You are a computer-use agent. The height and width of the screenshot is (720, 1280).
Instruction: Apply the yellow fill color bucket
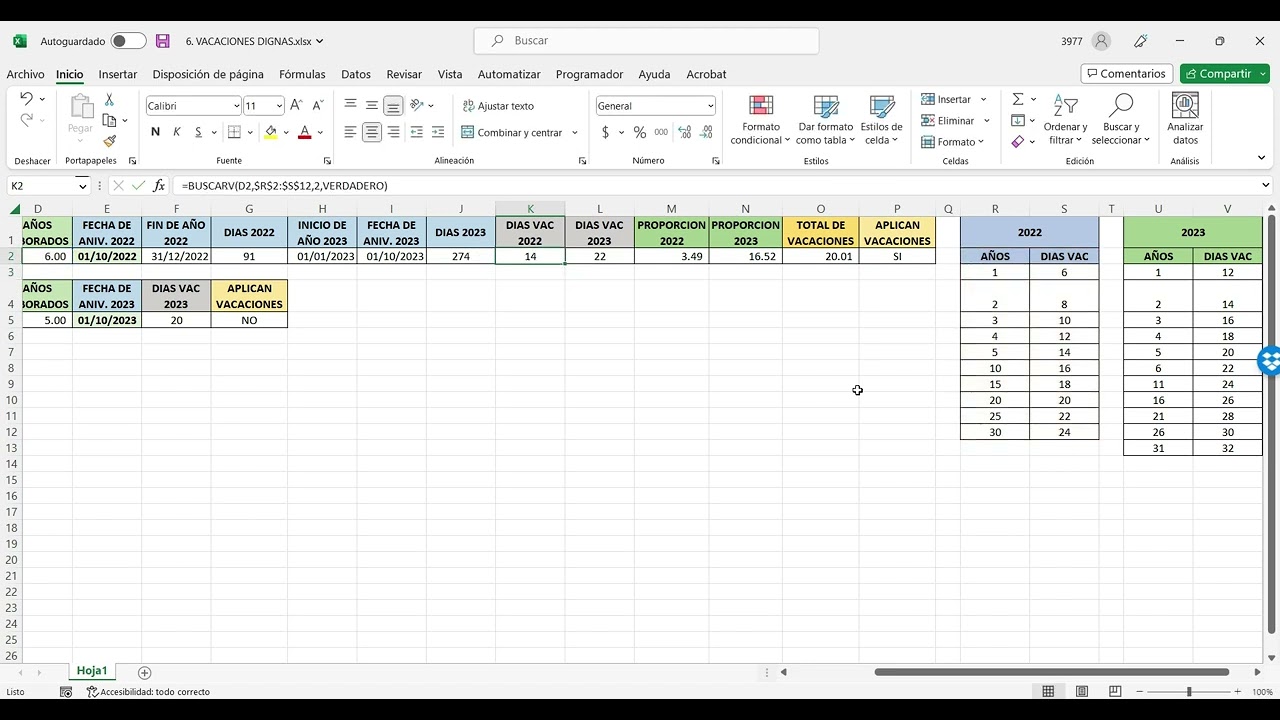(x=271, y=132)
